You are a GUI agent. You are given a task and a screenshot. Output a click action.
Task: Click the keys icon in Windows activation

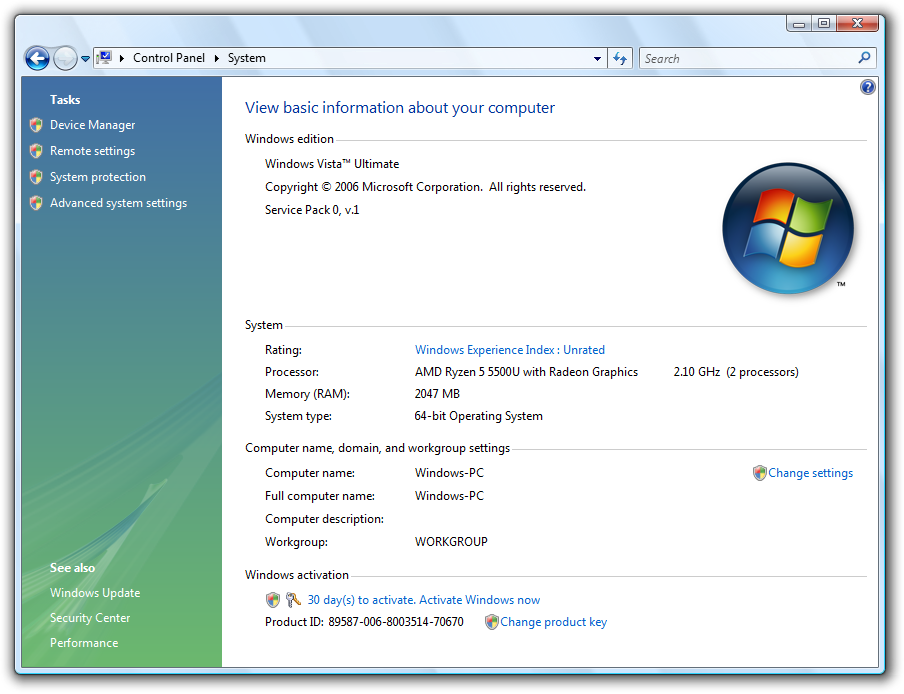click(293, 600)
